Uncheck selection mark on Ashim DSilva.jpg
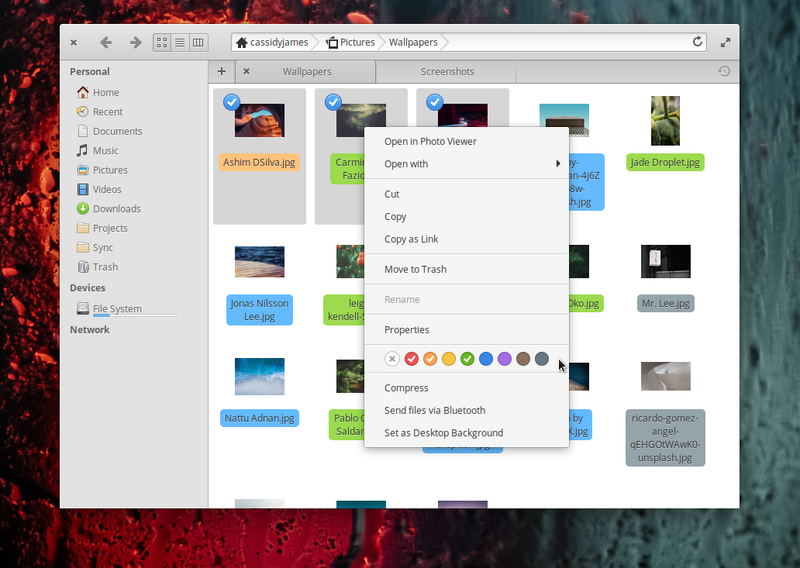800x568 pixels. click(x=231, y=102)
